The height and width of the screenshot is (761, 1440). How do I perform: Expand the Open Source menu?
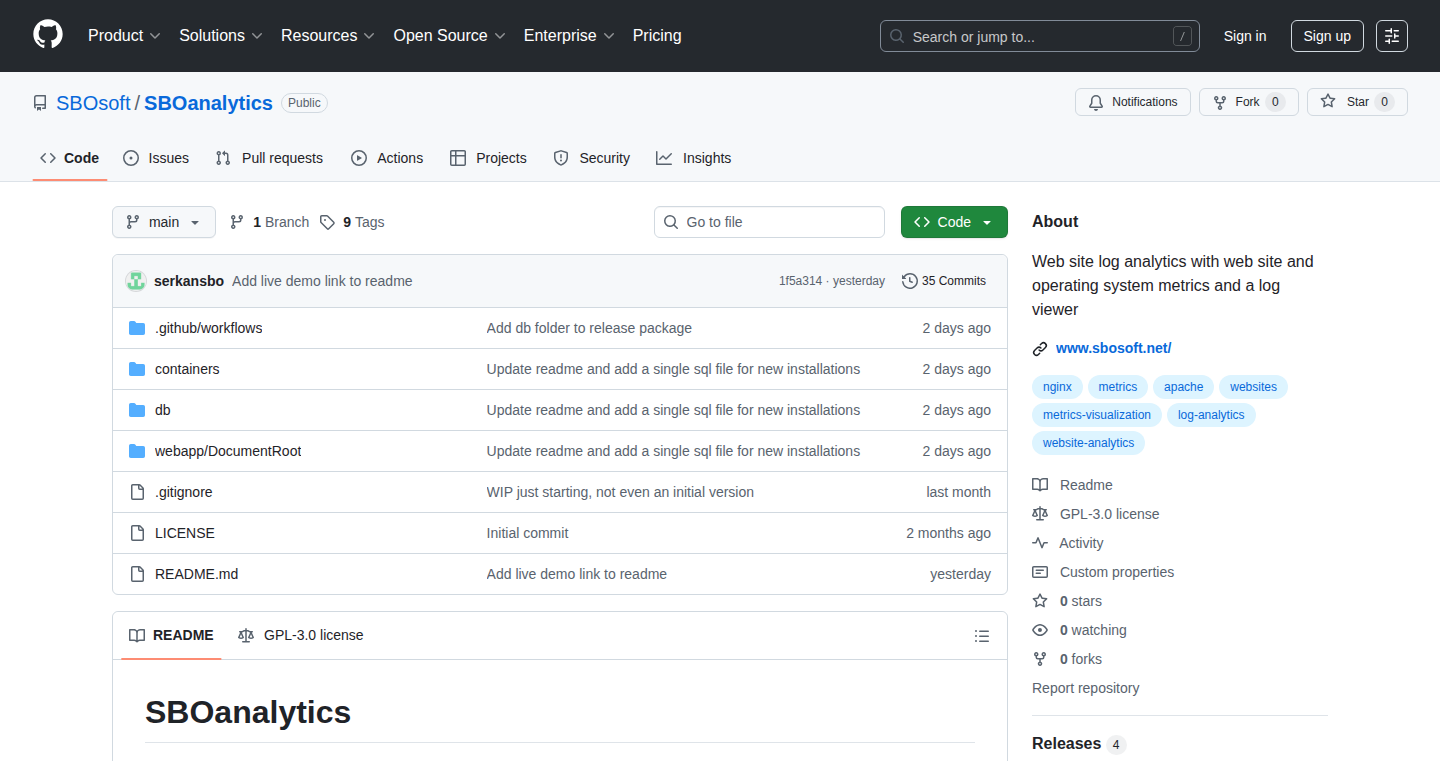450,35
